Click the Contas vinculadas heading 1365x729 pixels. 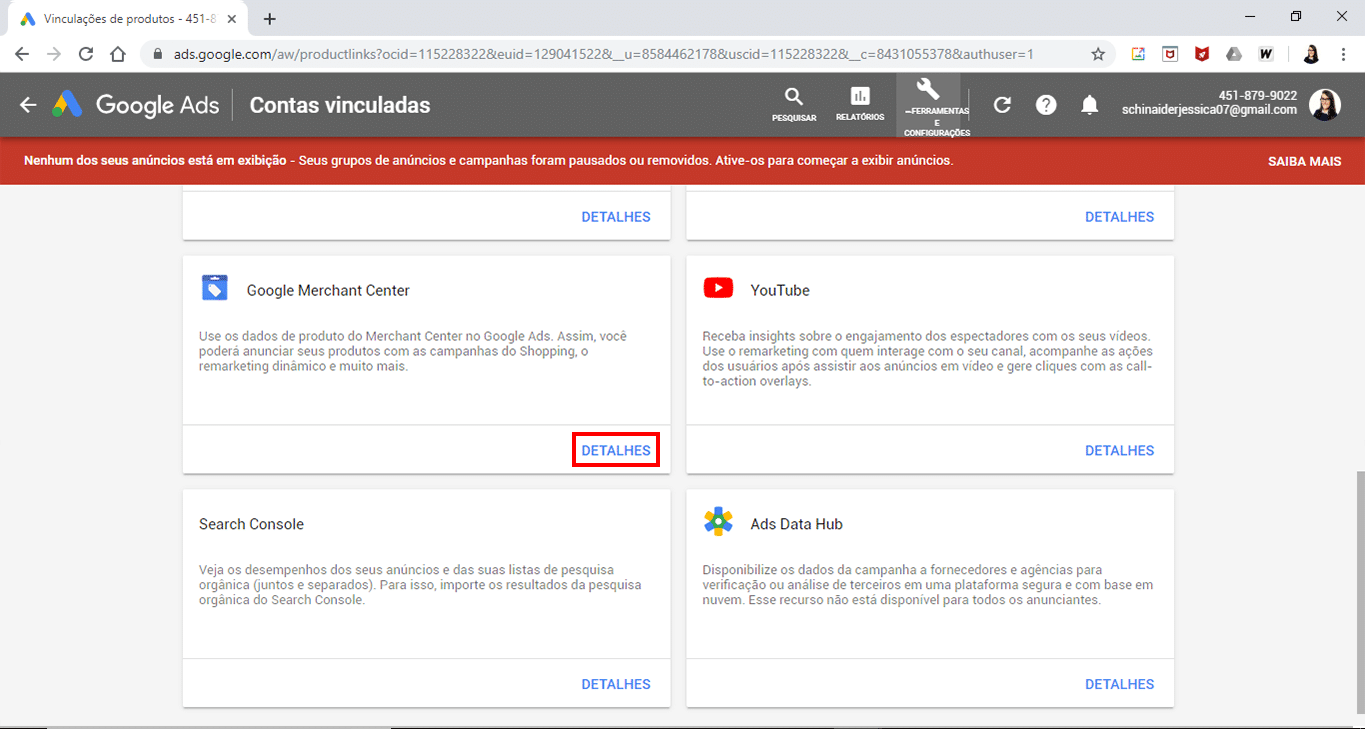(340, 105)
